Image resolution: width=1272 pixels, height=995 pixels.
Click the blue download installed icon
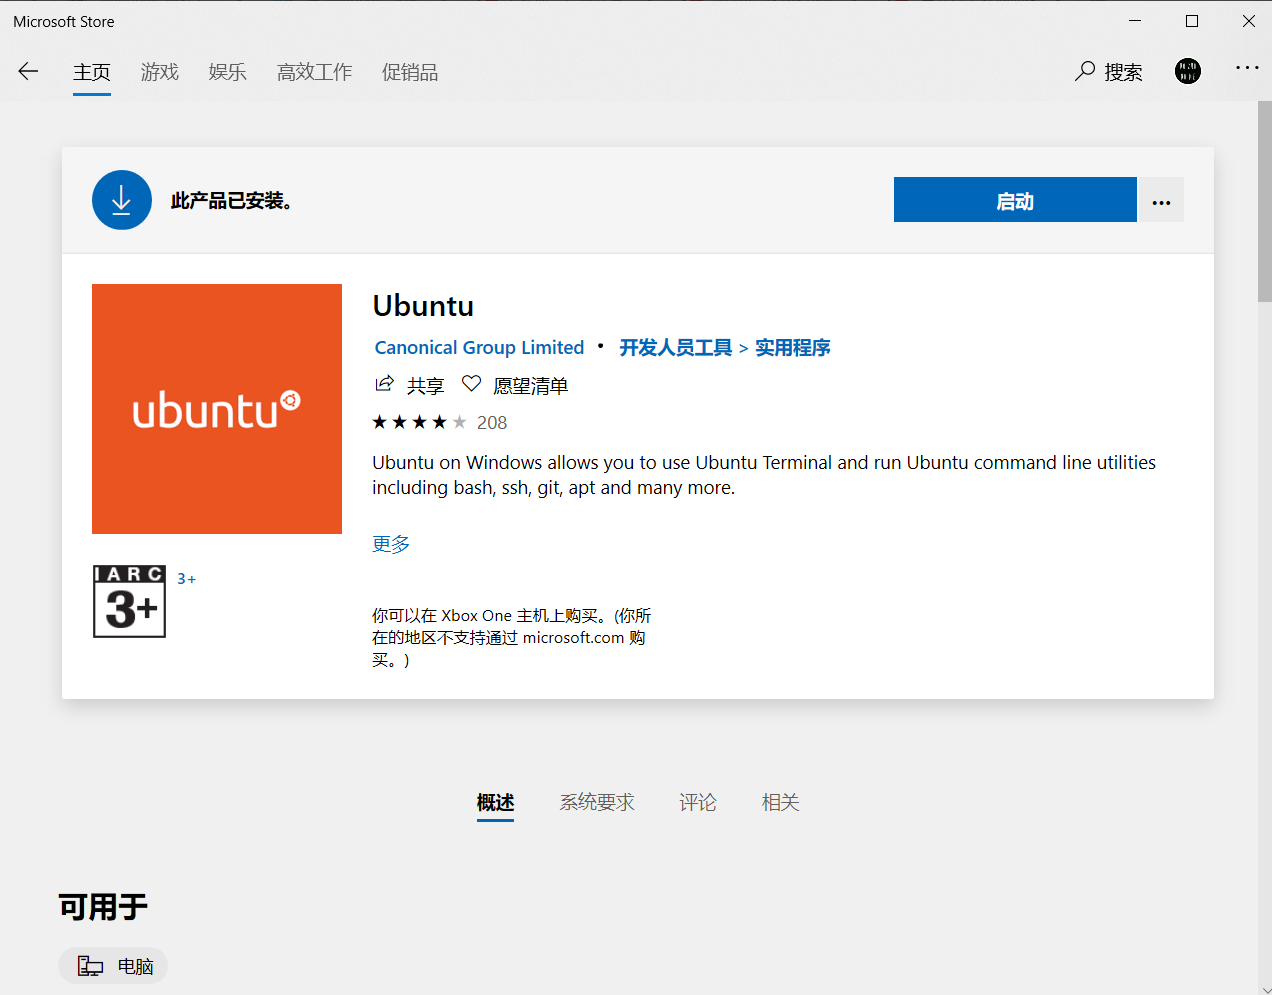121,199
